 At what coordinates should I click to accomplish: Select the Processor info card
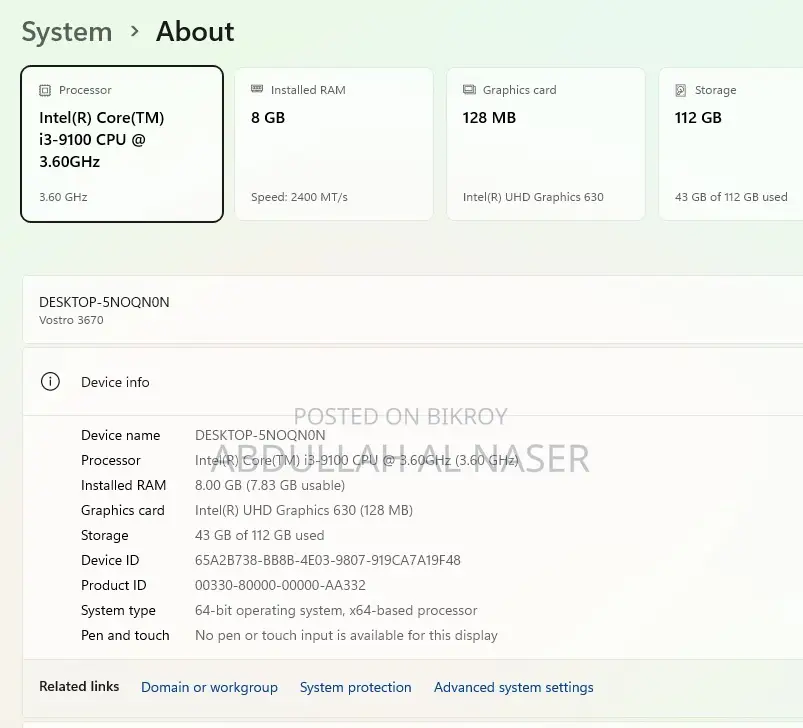pos(122,144)
